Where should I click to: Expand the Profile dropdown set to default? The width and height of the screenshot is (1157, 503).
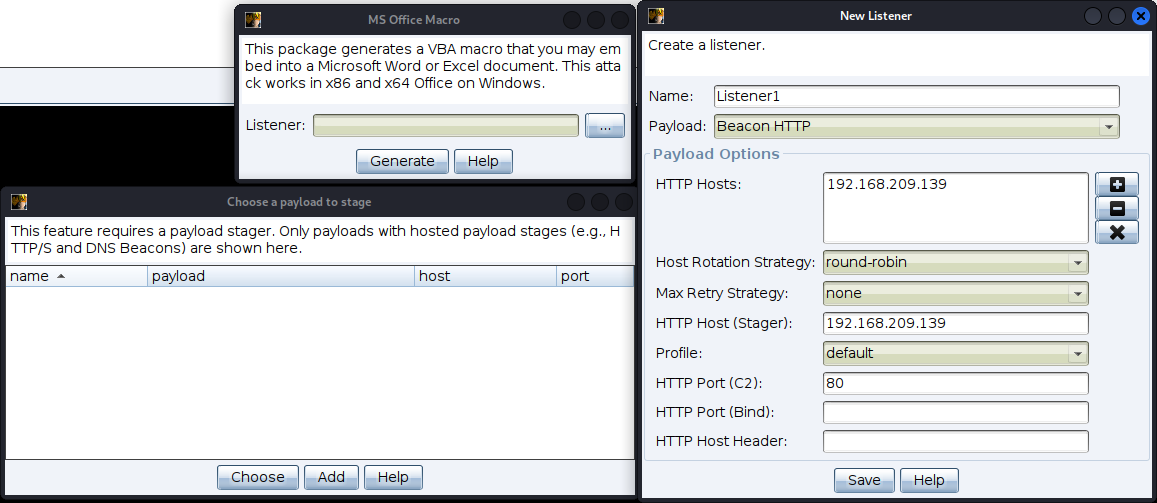pyautogui.click(x=955, y=354)
